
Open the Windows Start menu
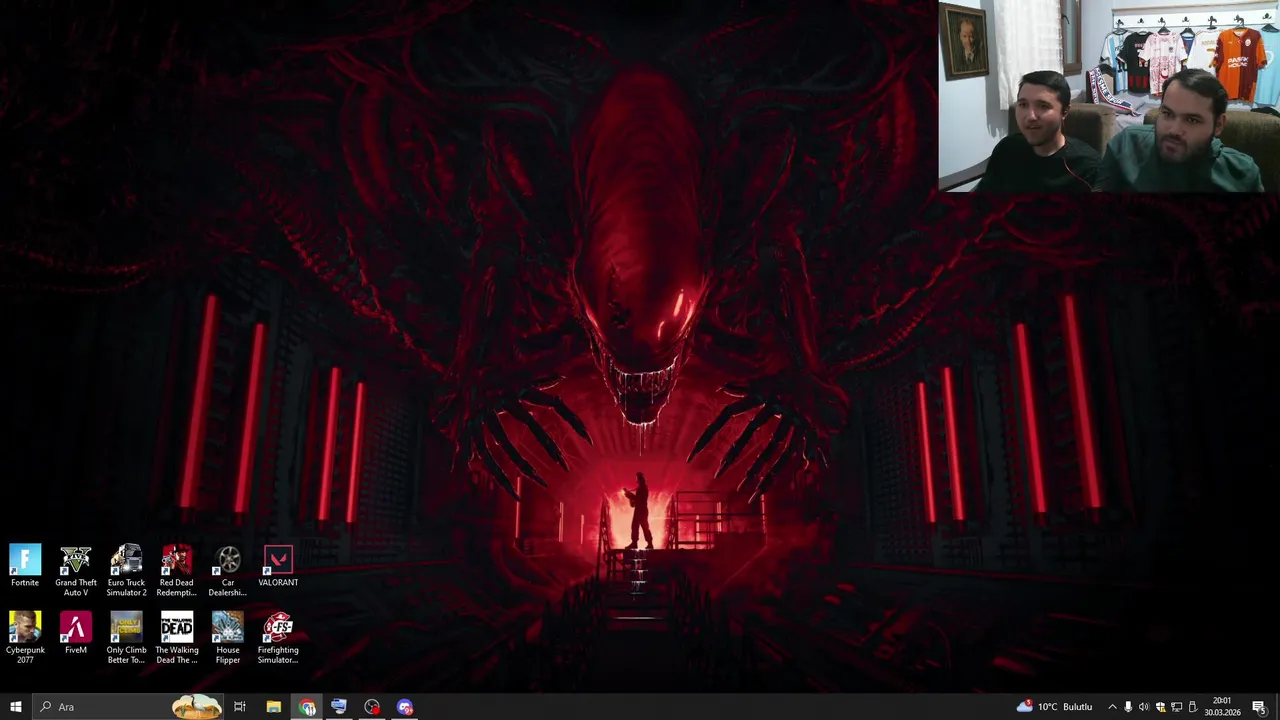click(15, 707)
